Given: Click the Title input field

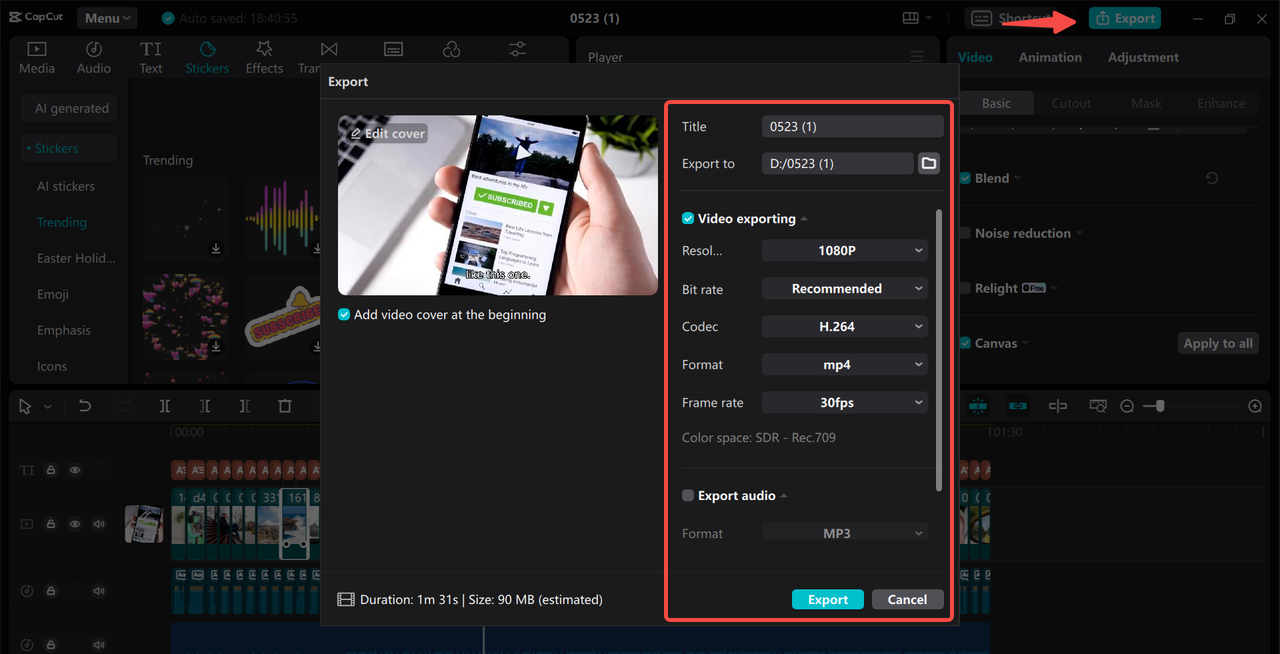Looking at the screenshot, I should pyautogui.click(x=852, y=126).
